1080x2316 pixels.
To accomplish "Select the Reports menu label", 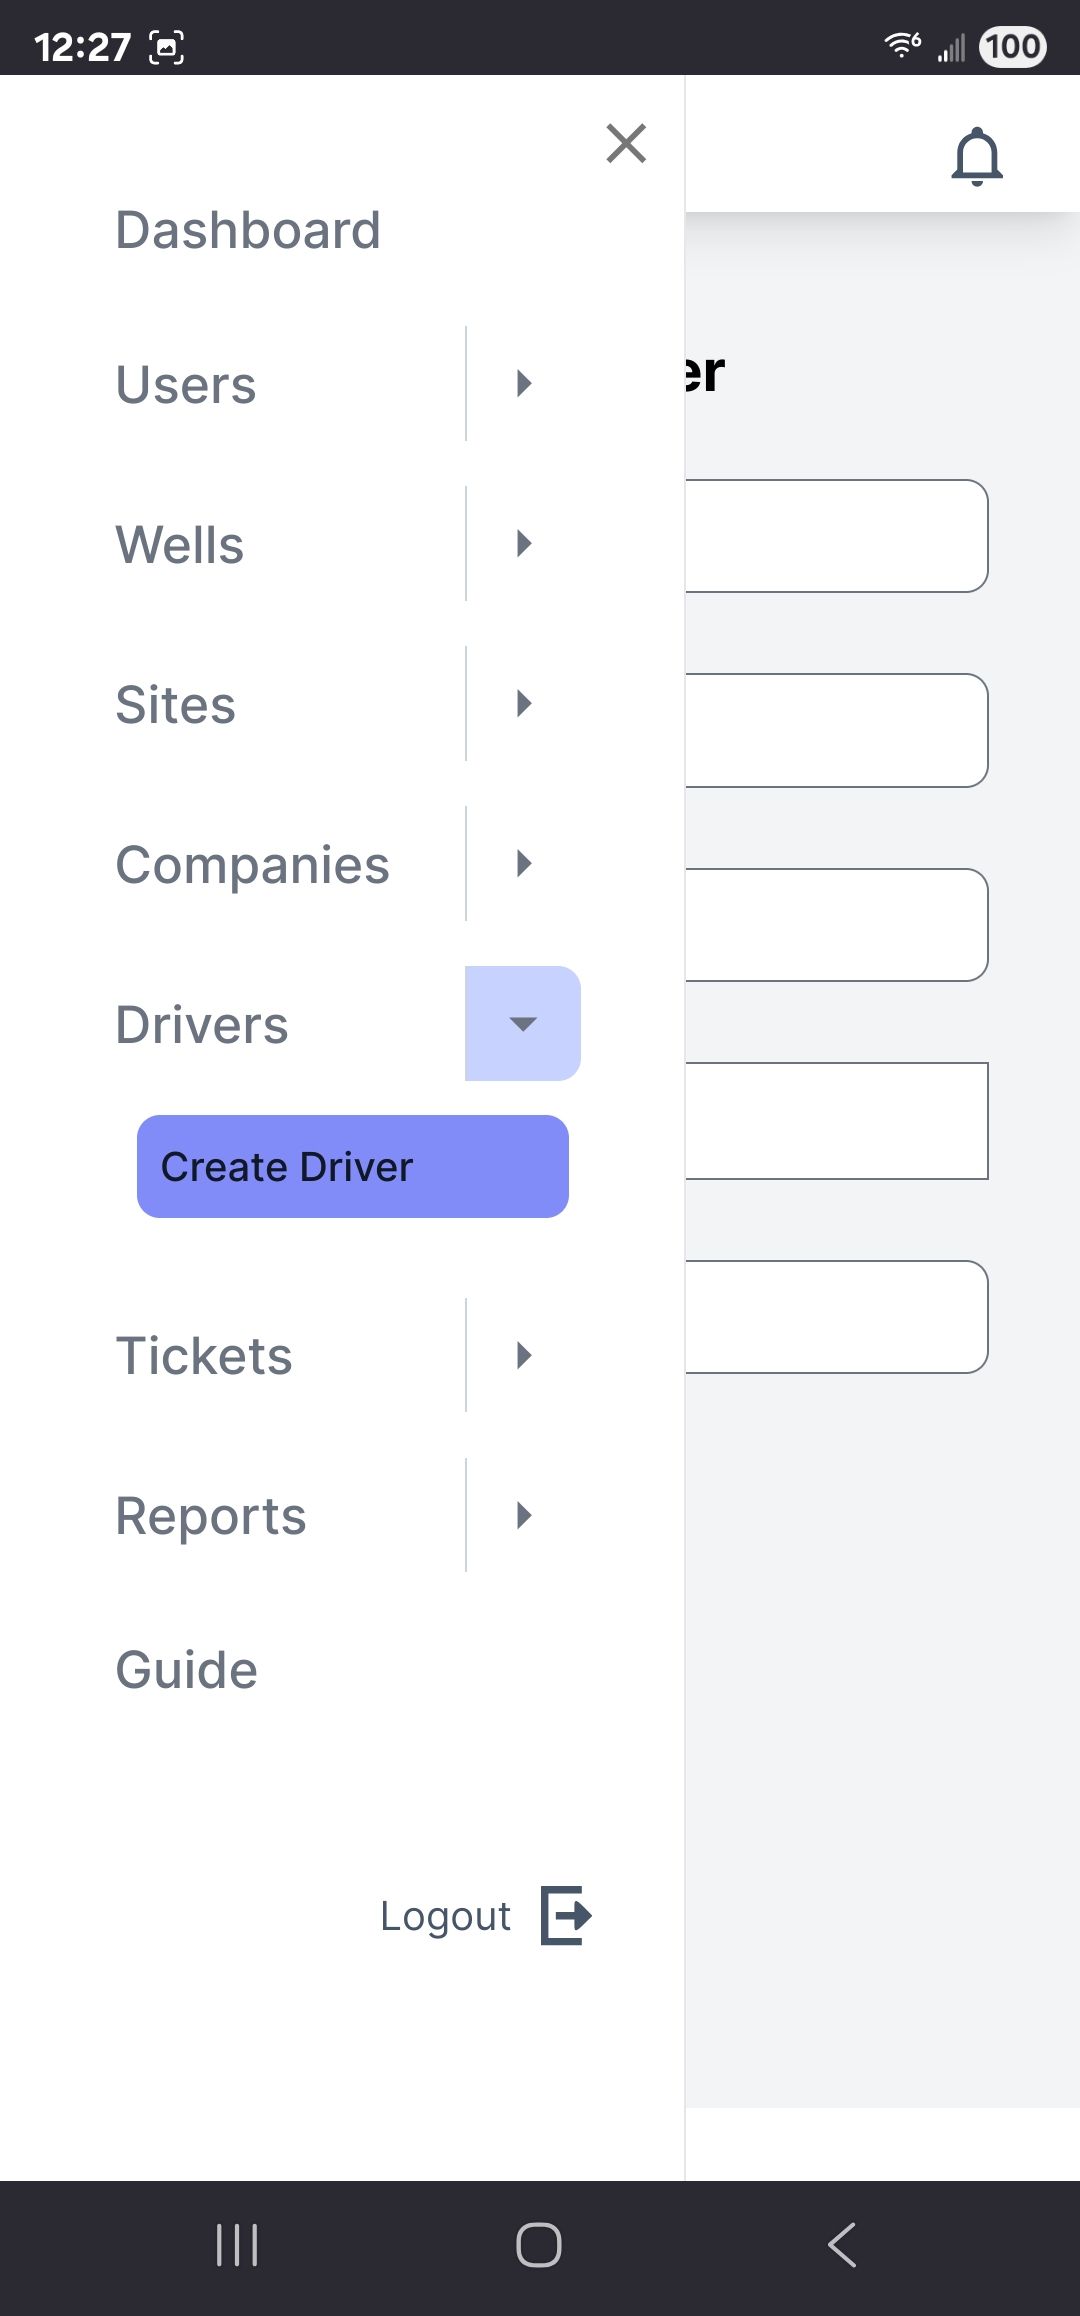I will (211, 1516).
